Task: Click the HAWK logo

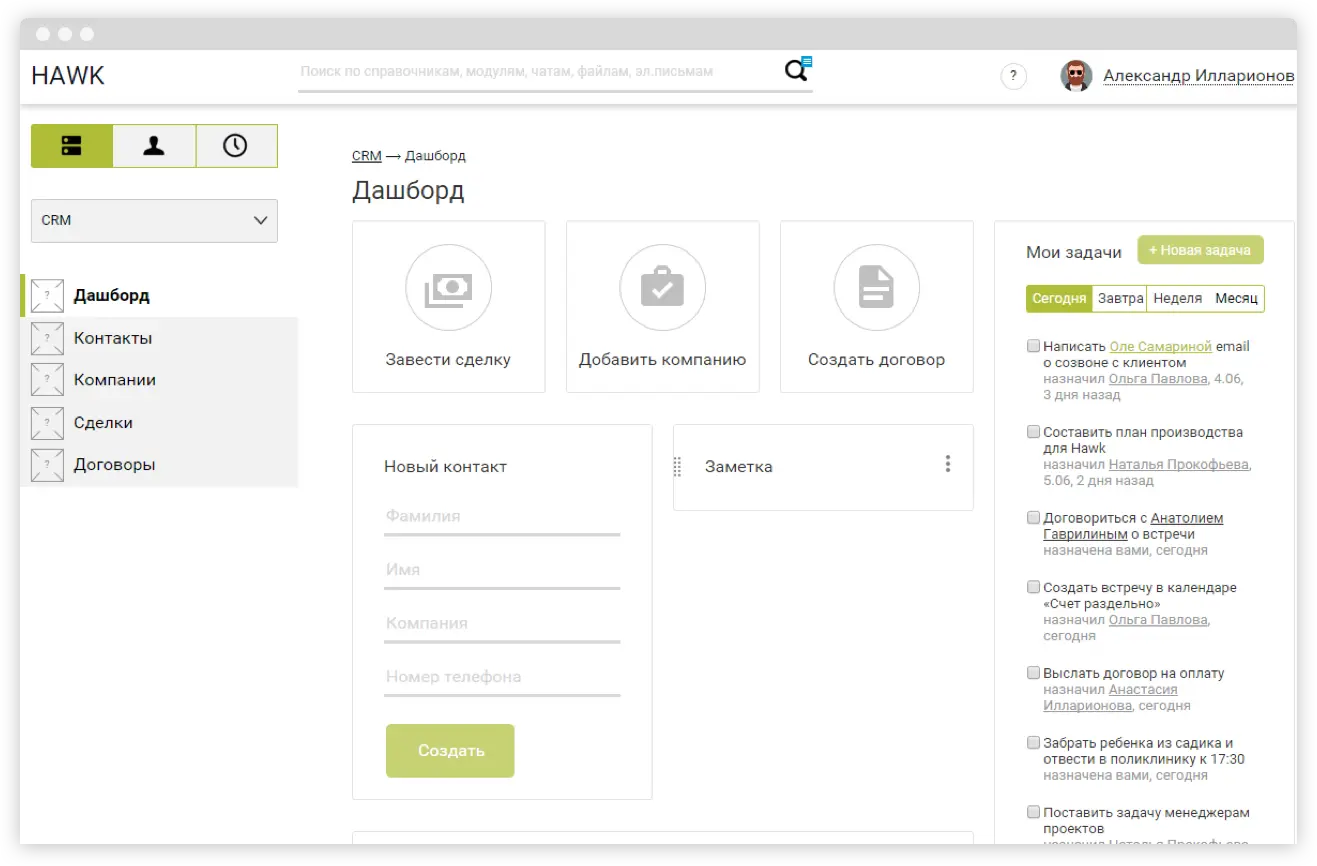Action: click(x=68, y=76)
